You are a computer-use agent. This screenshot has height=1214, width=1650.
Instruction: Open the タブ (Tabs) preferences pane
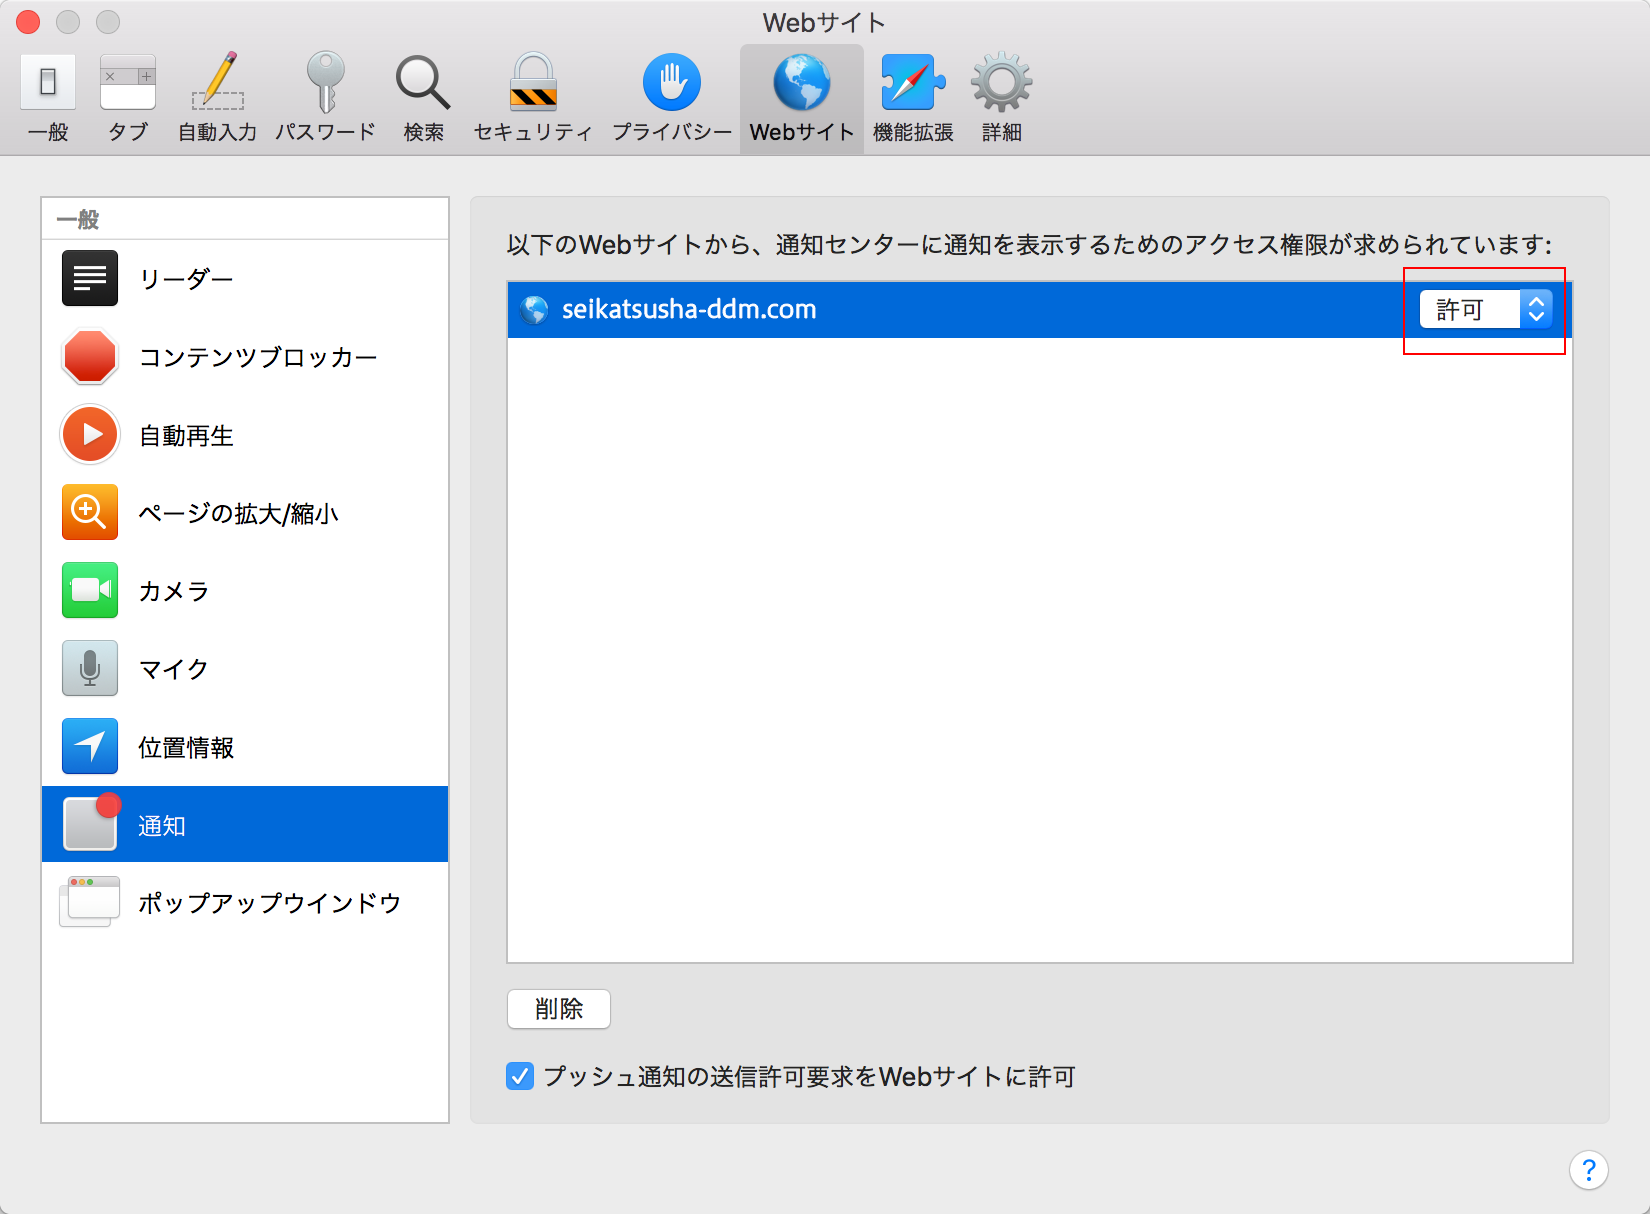point(128,98)
